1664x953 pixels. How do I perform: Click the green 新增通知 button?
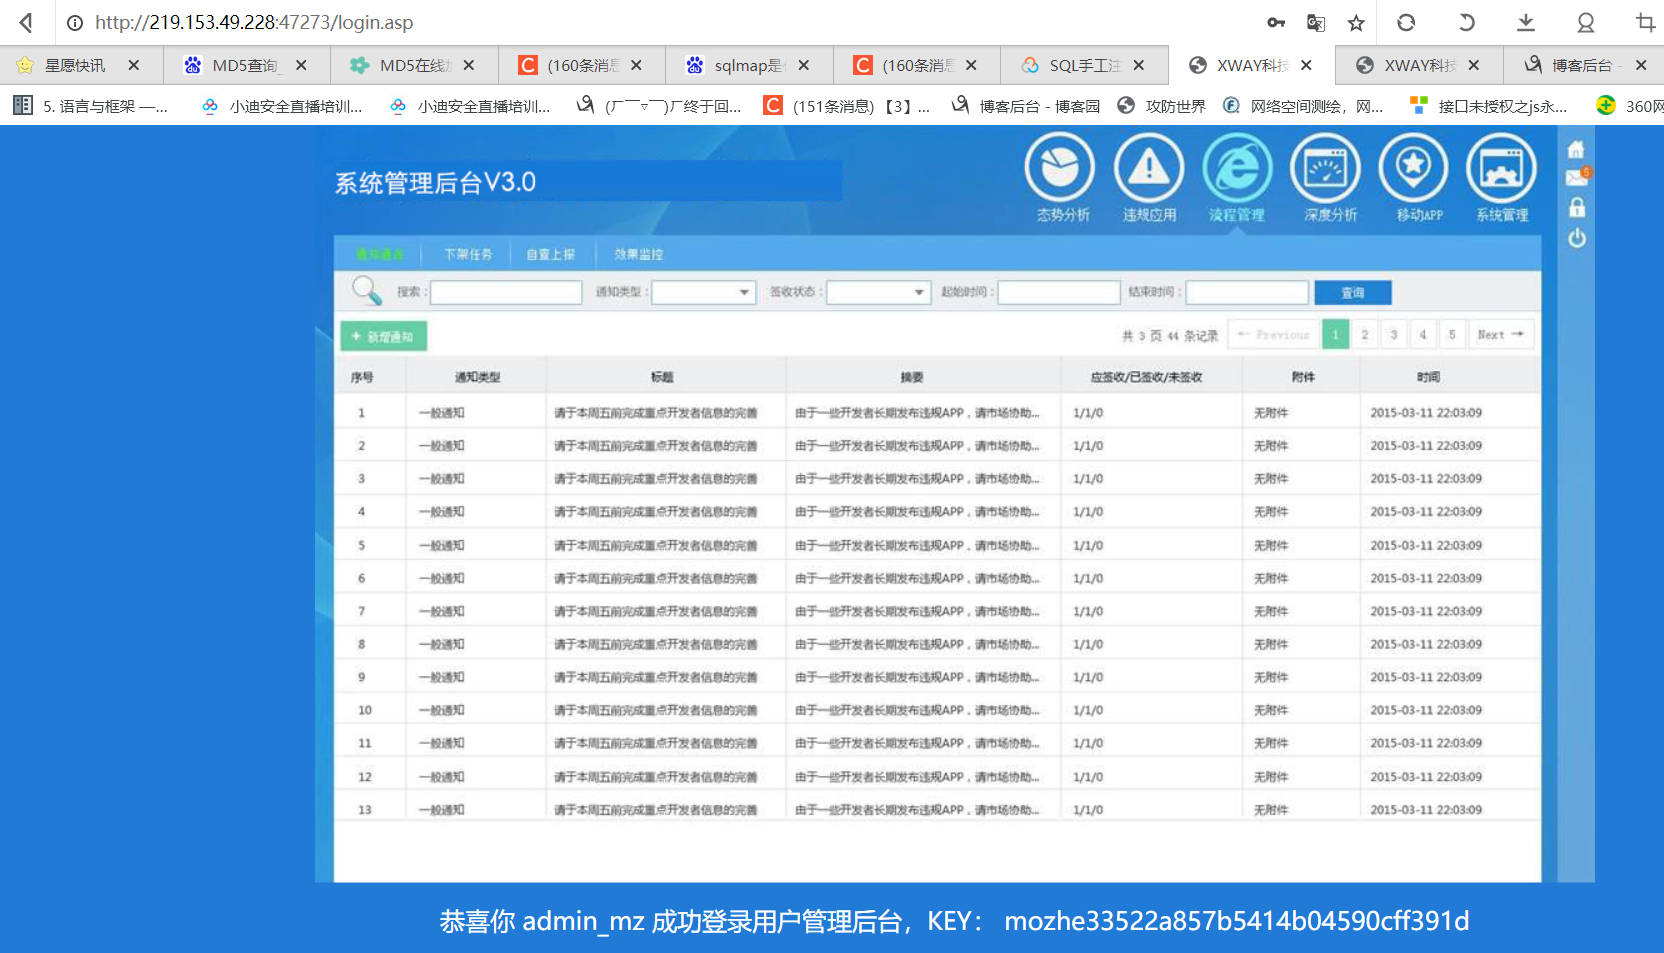point(384,336)
